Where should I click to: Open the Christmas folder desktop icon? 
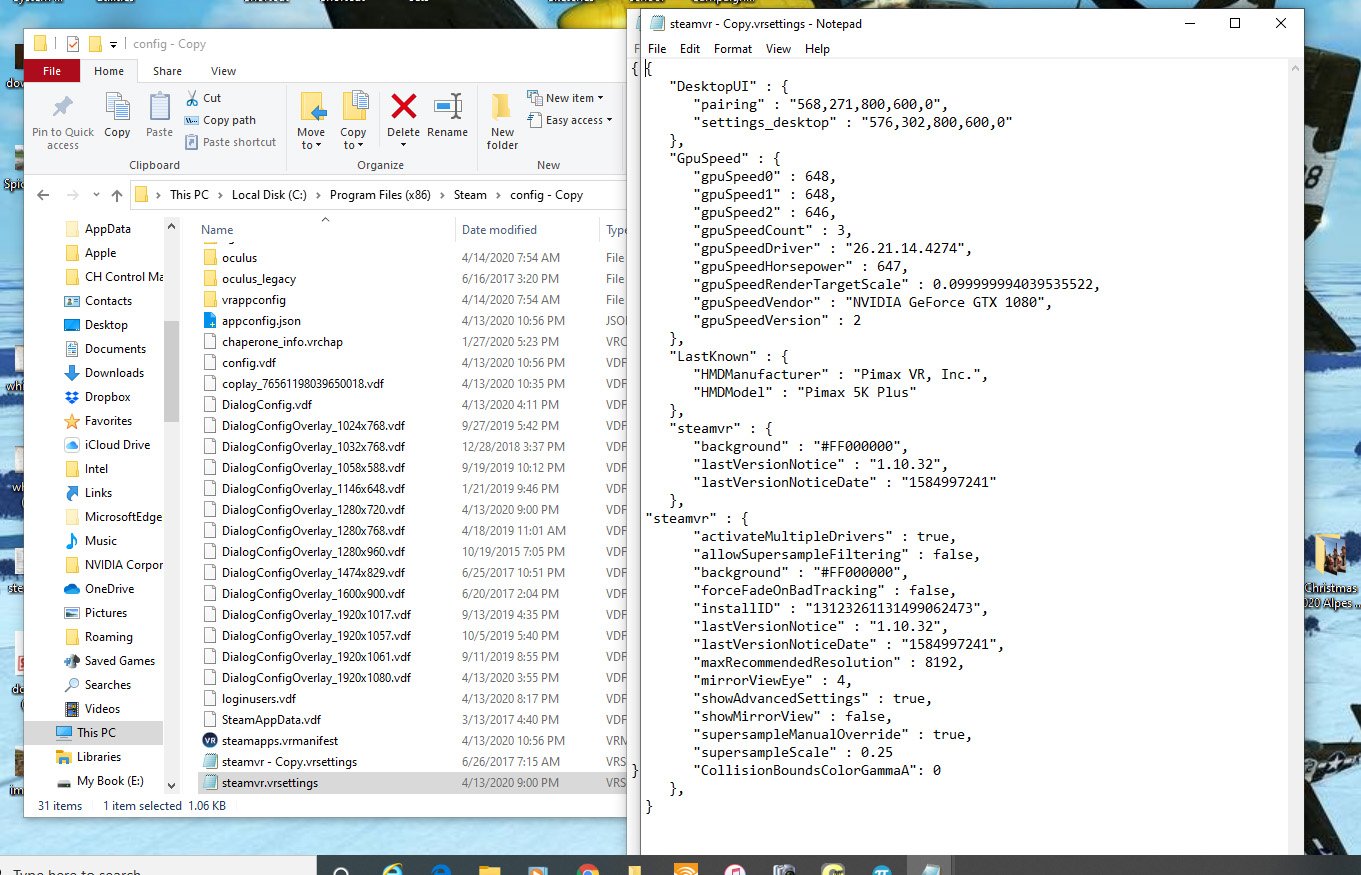(x=1331, y=555)
